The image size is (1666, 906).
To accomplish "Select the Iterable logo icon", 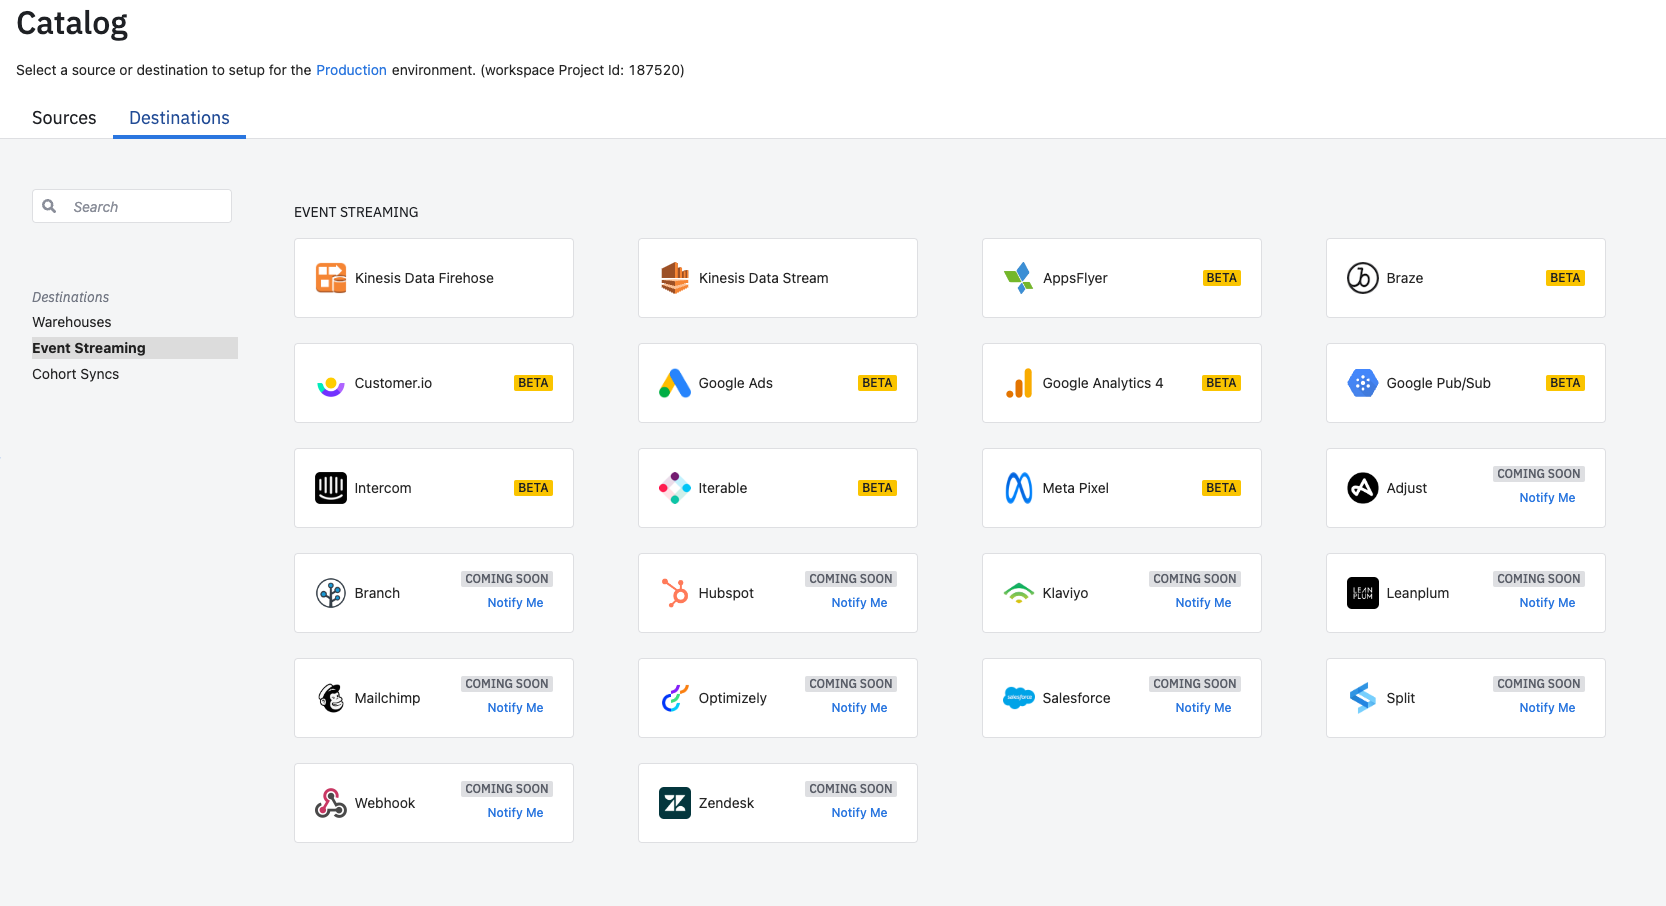I will (675, 488).
